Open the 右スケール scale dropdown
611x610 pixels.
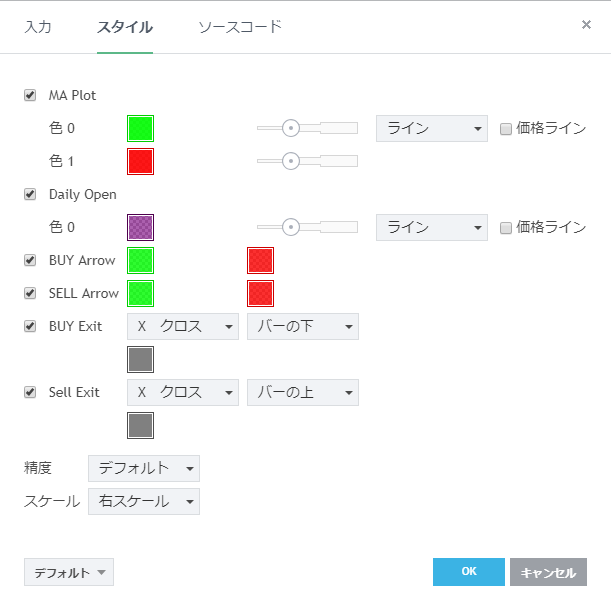143,501
